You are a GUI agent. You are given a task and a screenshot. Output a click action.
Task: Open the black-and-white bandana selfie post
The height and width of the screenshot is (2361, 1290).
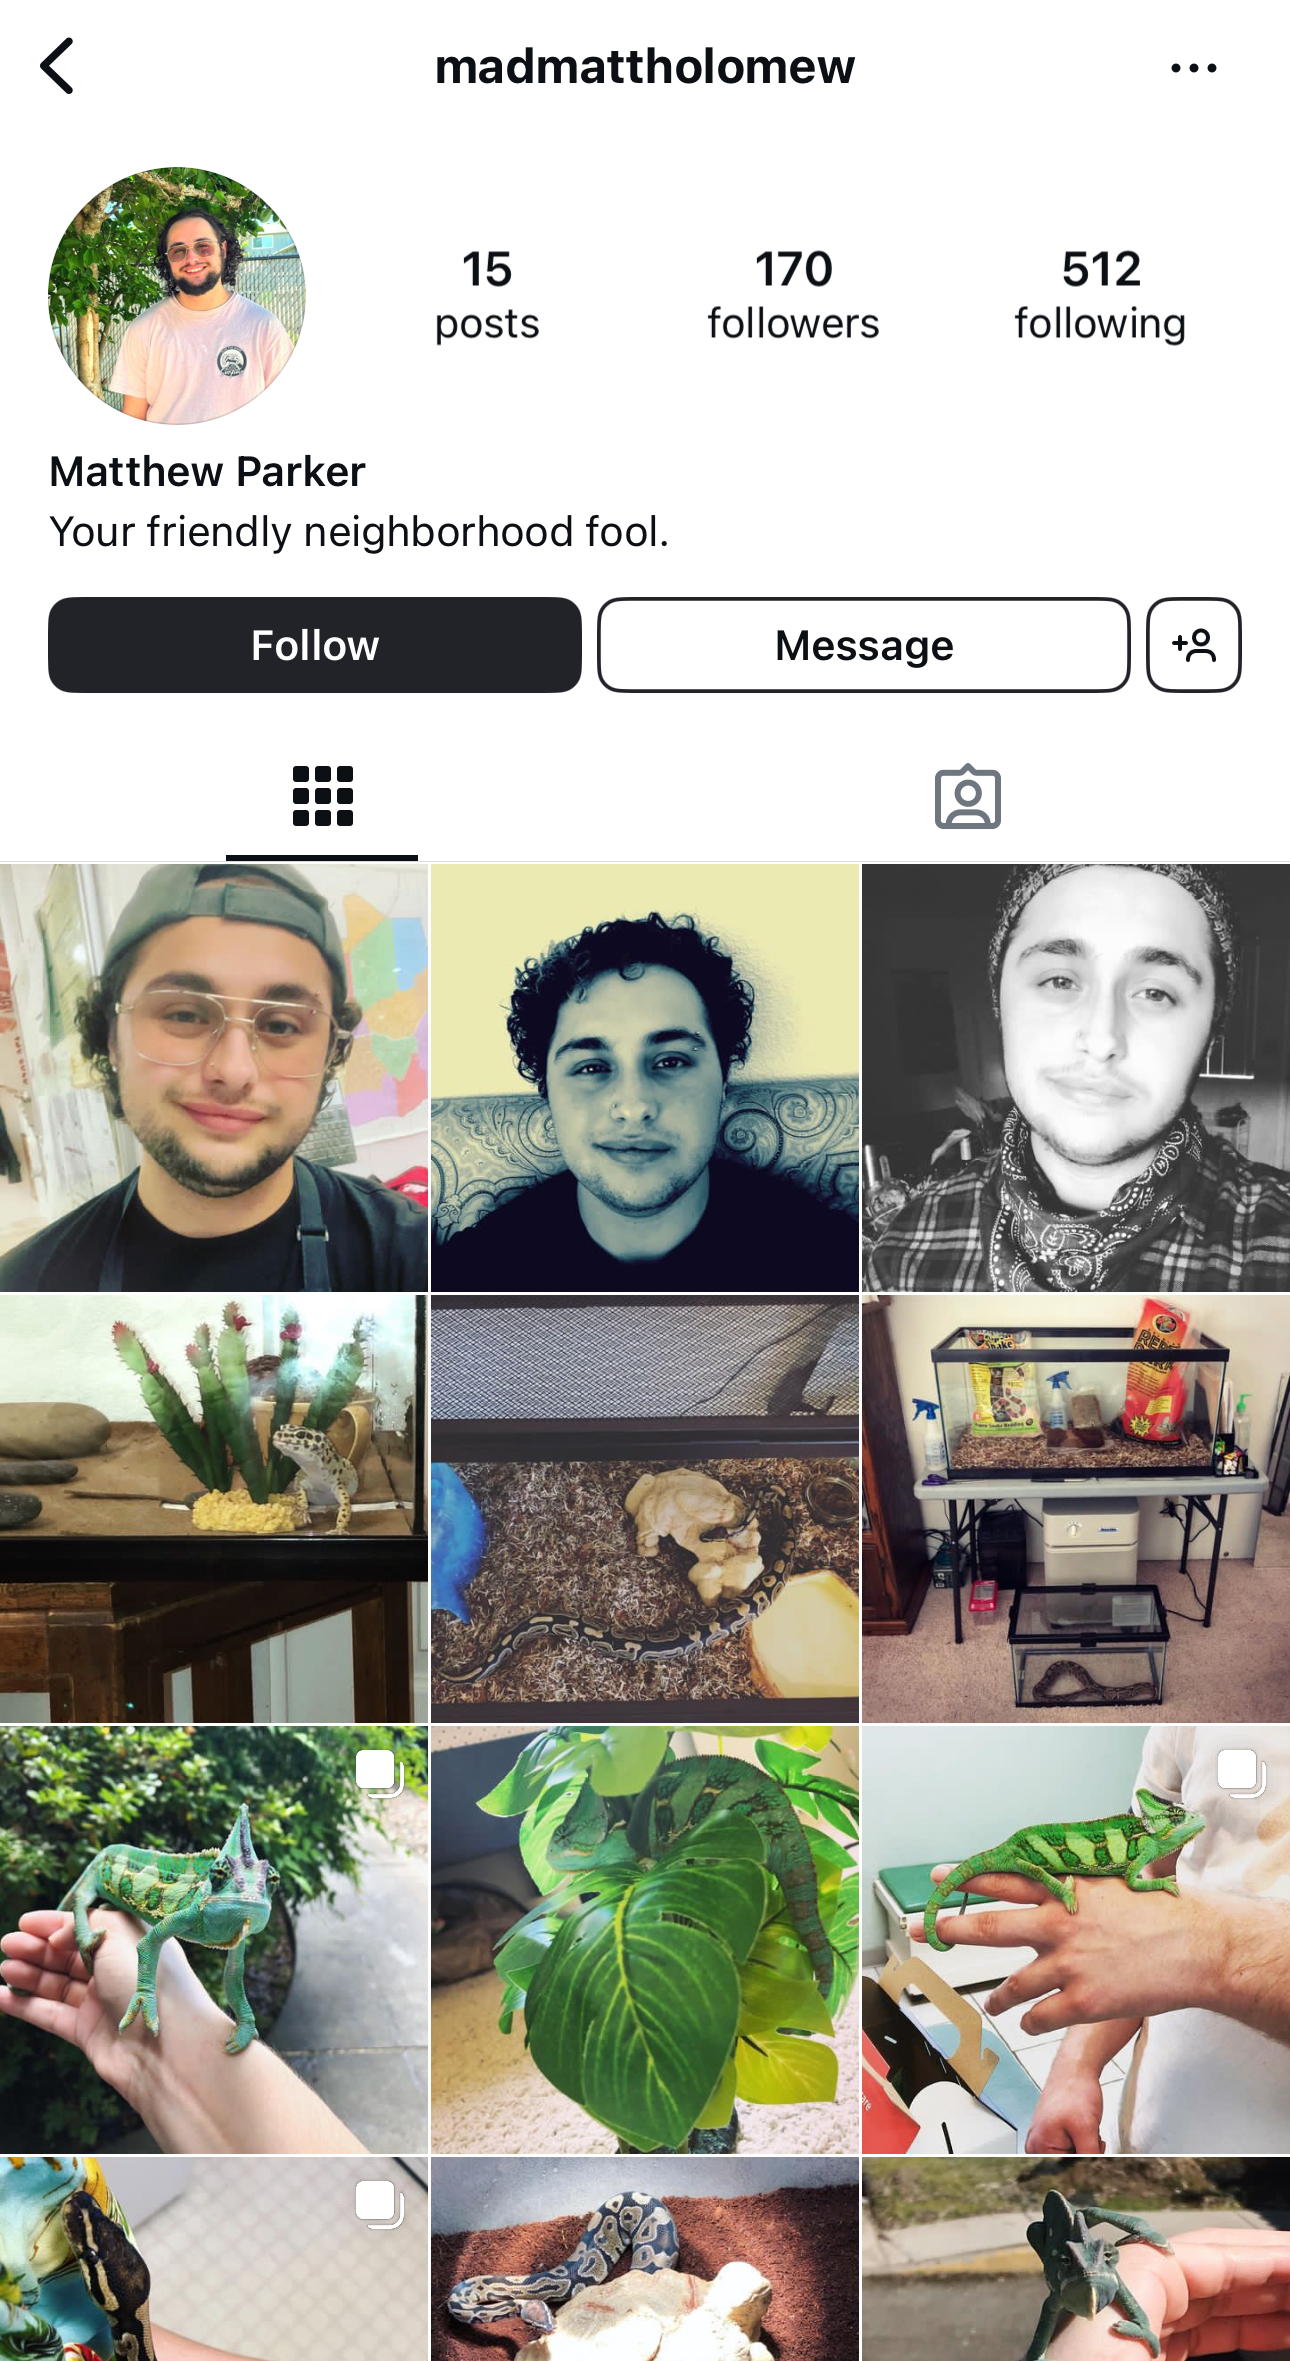1076,1078
